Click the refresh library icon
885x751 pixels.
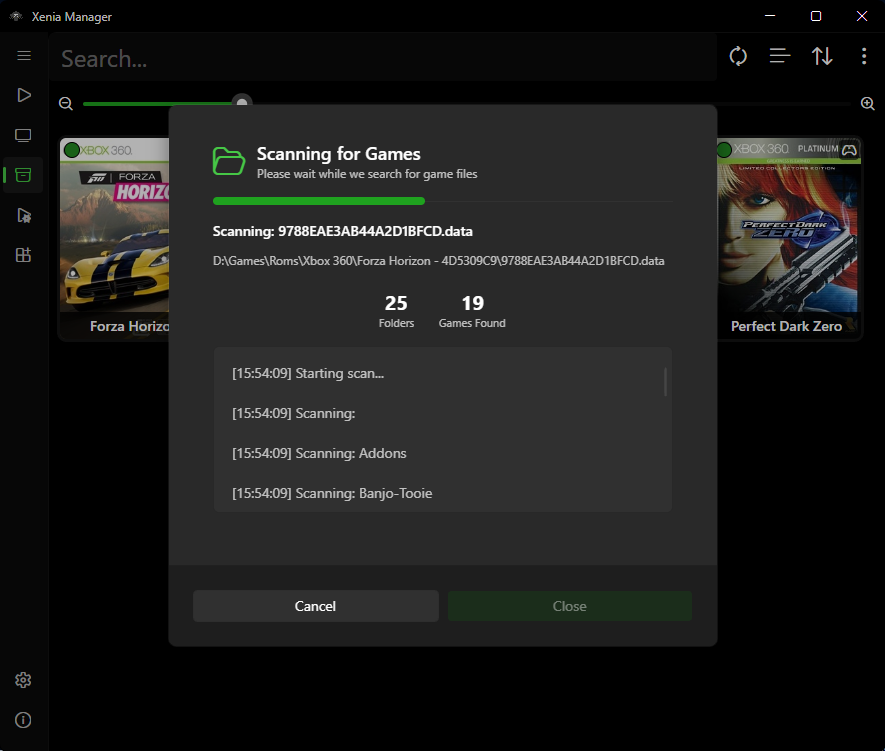[738, 56]
